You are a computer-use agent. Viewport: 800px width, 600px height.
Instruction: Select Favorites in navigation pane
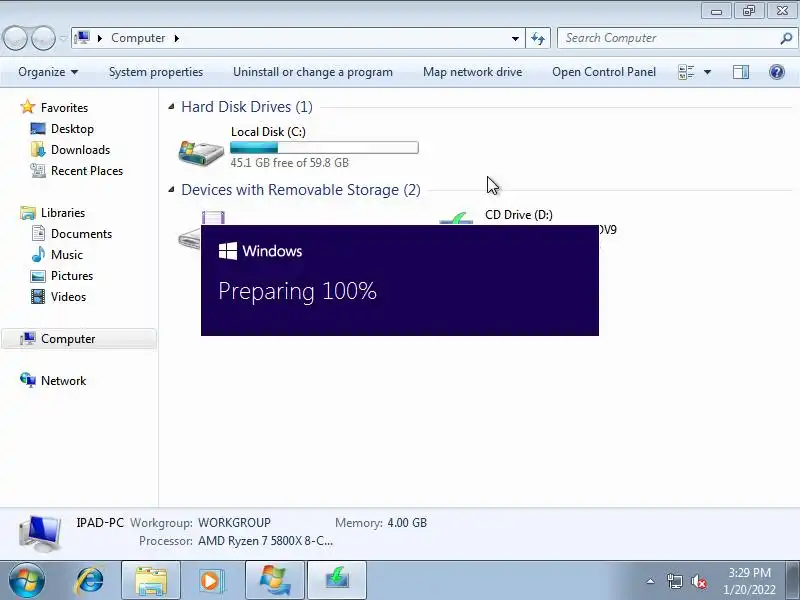64,108
